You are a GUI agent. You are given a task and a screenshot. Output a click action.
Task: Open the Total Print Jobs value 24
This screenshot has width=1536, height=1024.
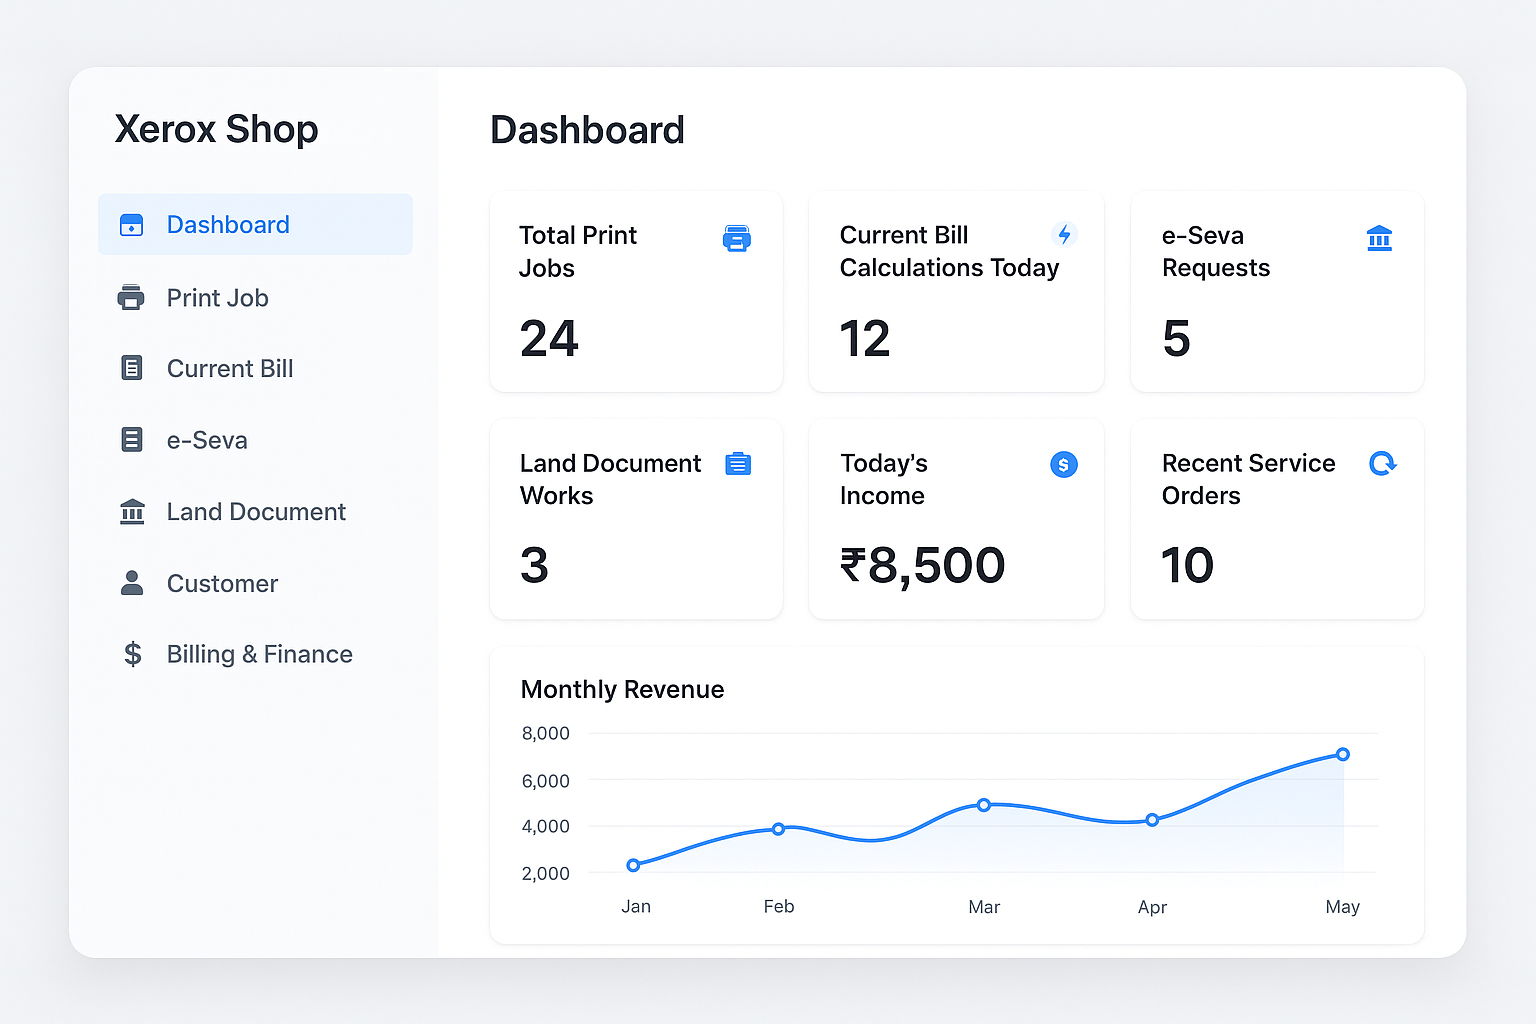(x=549, y=339)
